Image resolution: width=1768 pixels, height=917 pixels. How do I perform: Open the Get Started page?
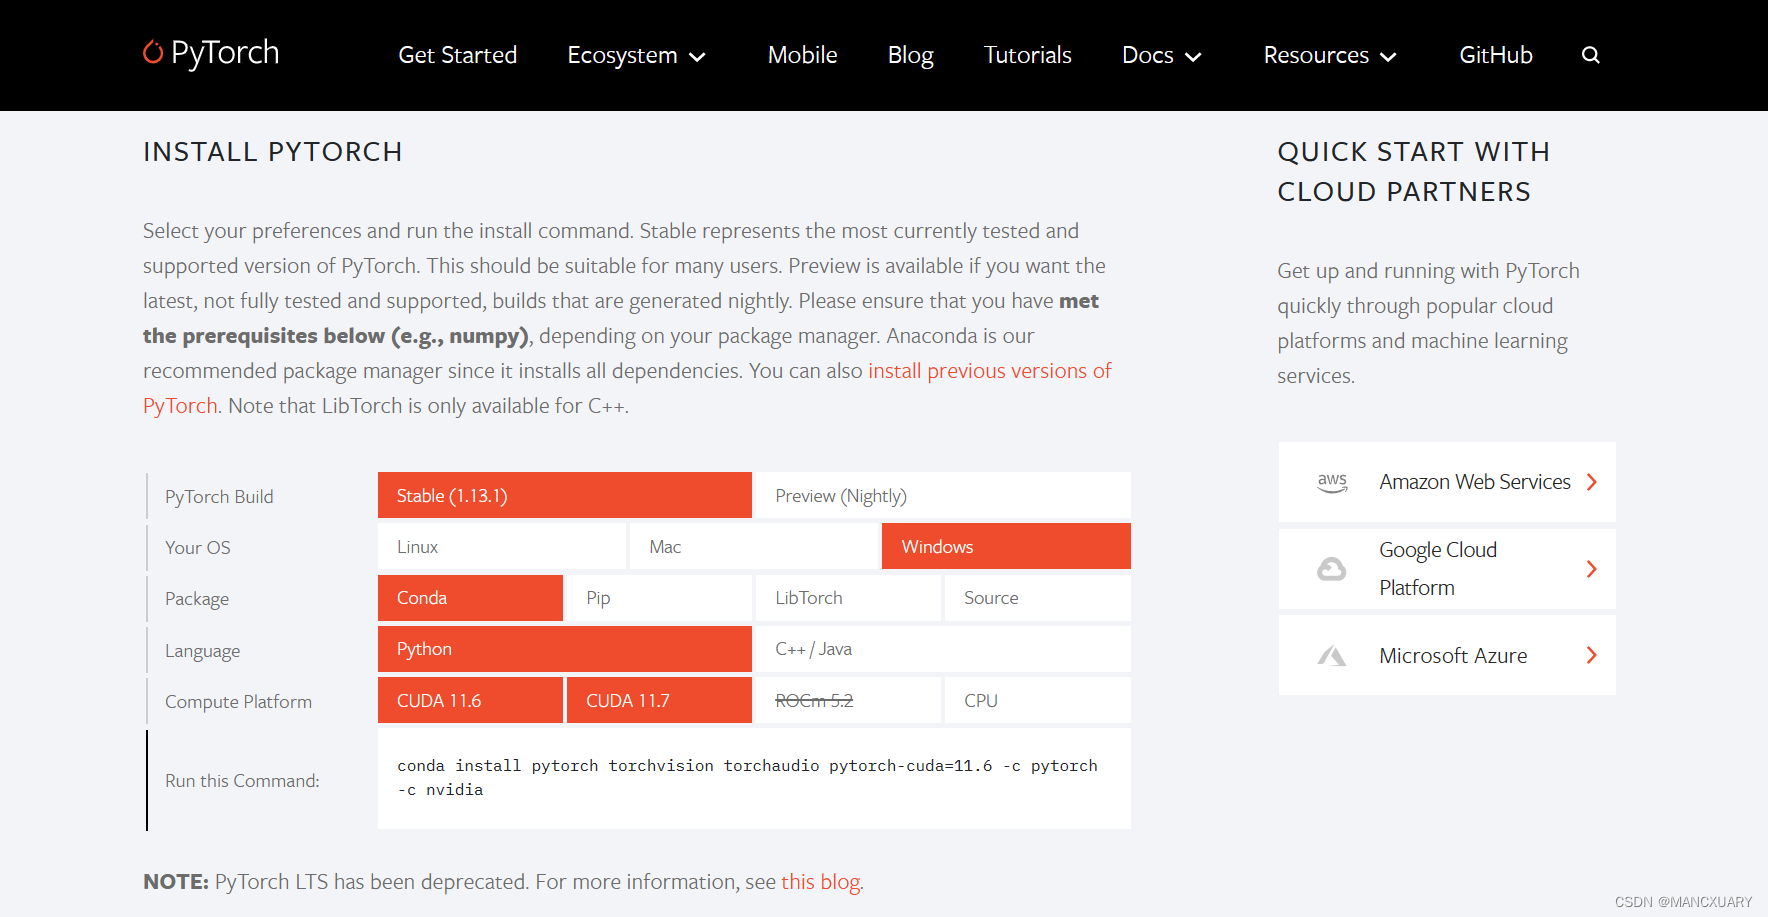click(457, 55)
